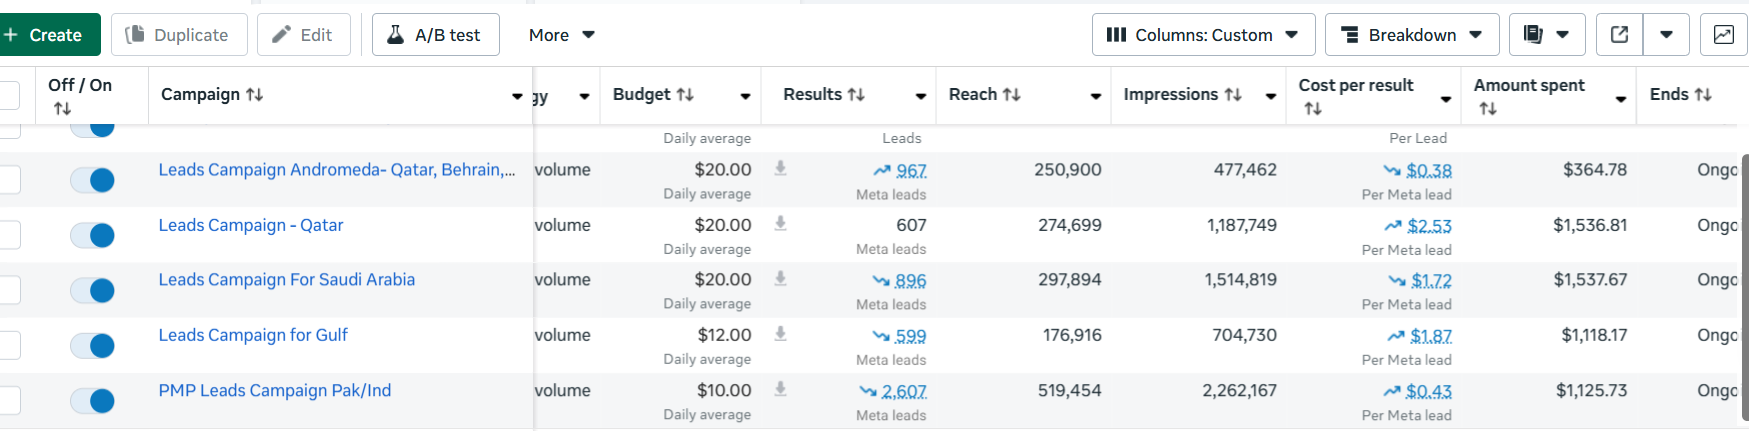Expand the Breakdown dropdown
Screen dimensions: 1749x431
pos(1411,35)
